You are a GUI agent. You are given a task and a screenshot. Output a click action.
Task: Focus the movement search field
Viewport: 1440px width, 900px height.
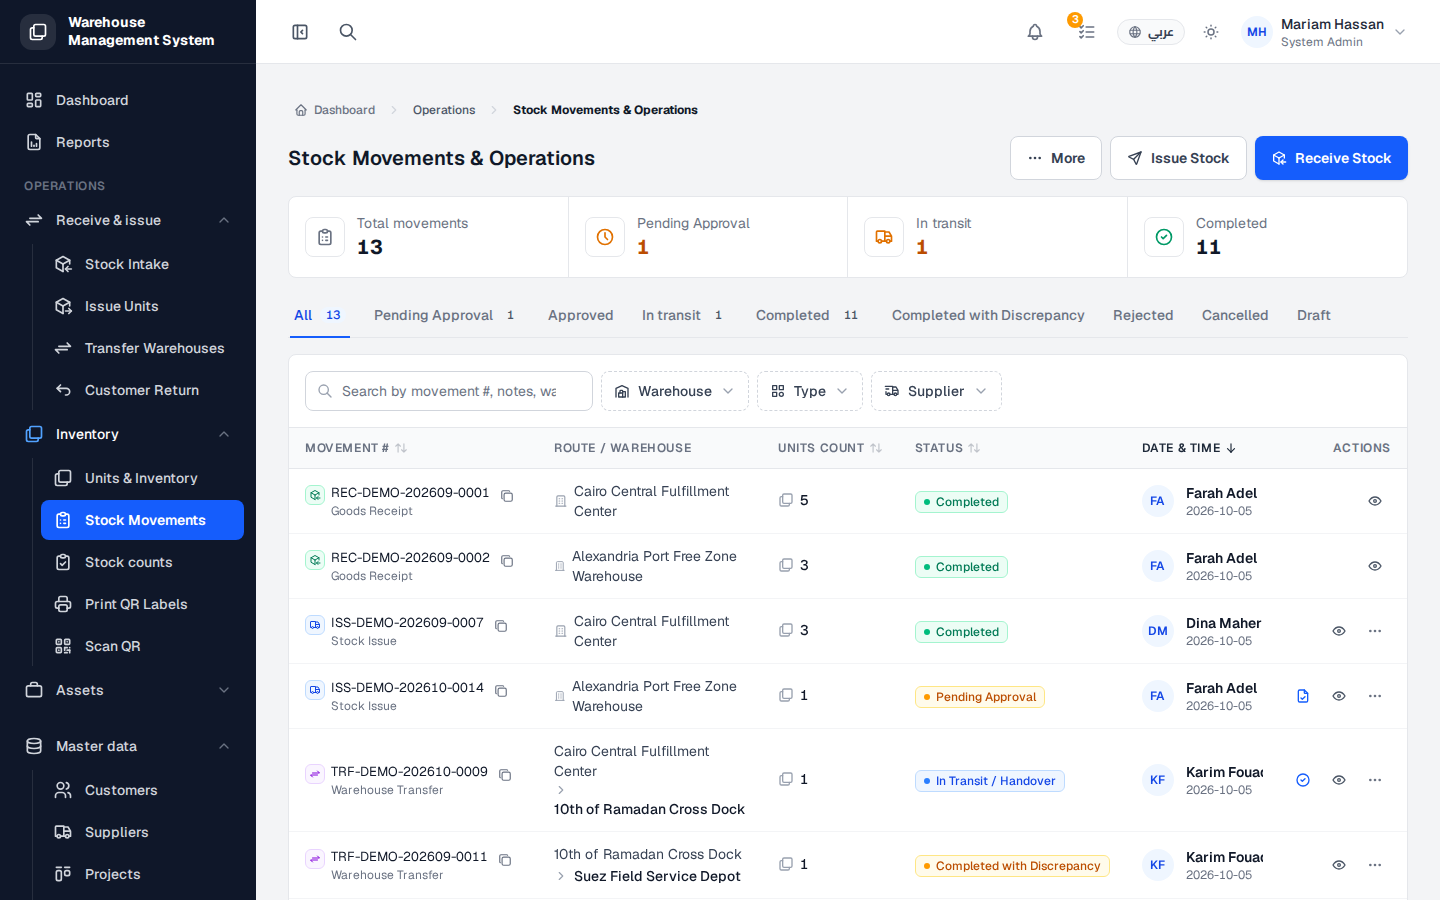click(x=449, y=391)
